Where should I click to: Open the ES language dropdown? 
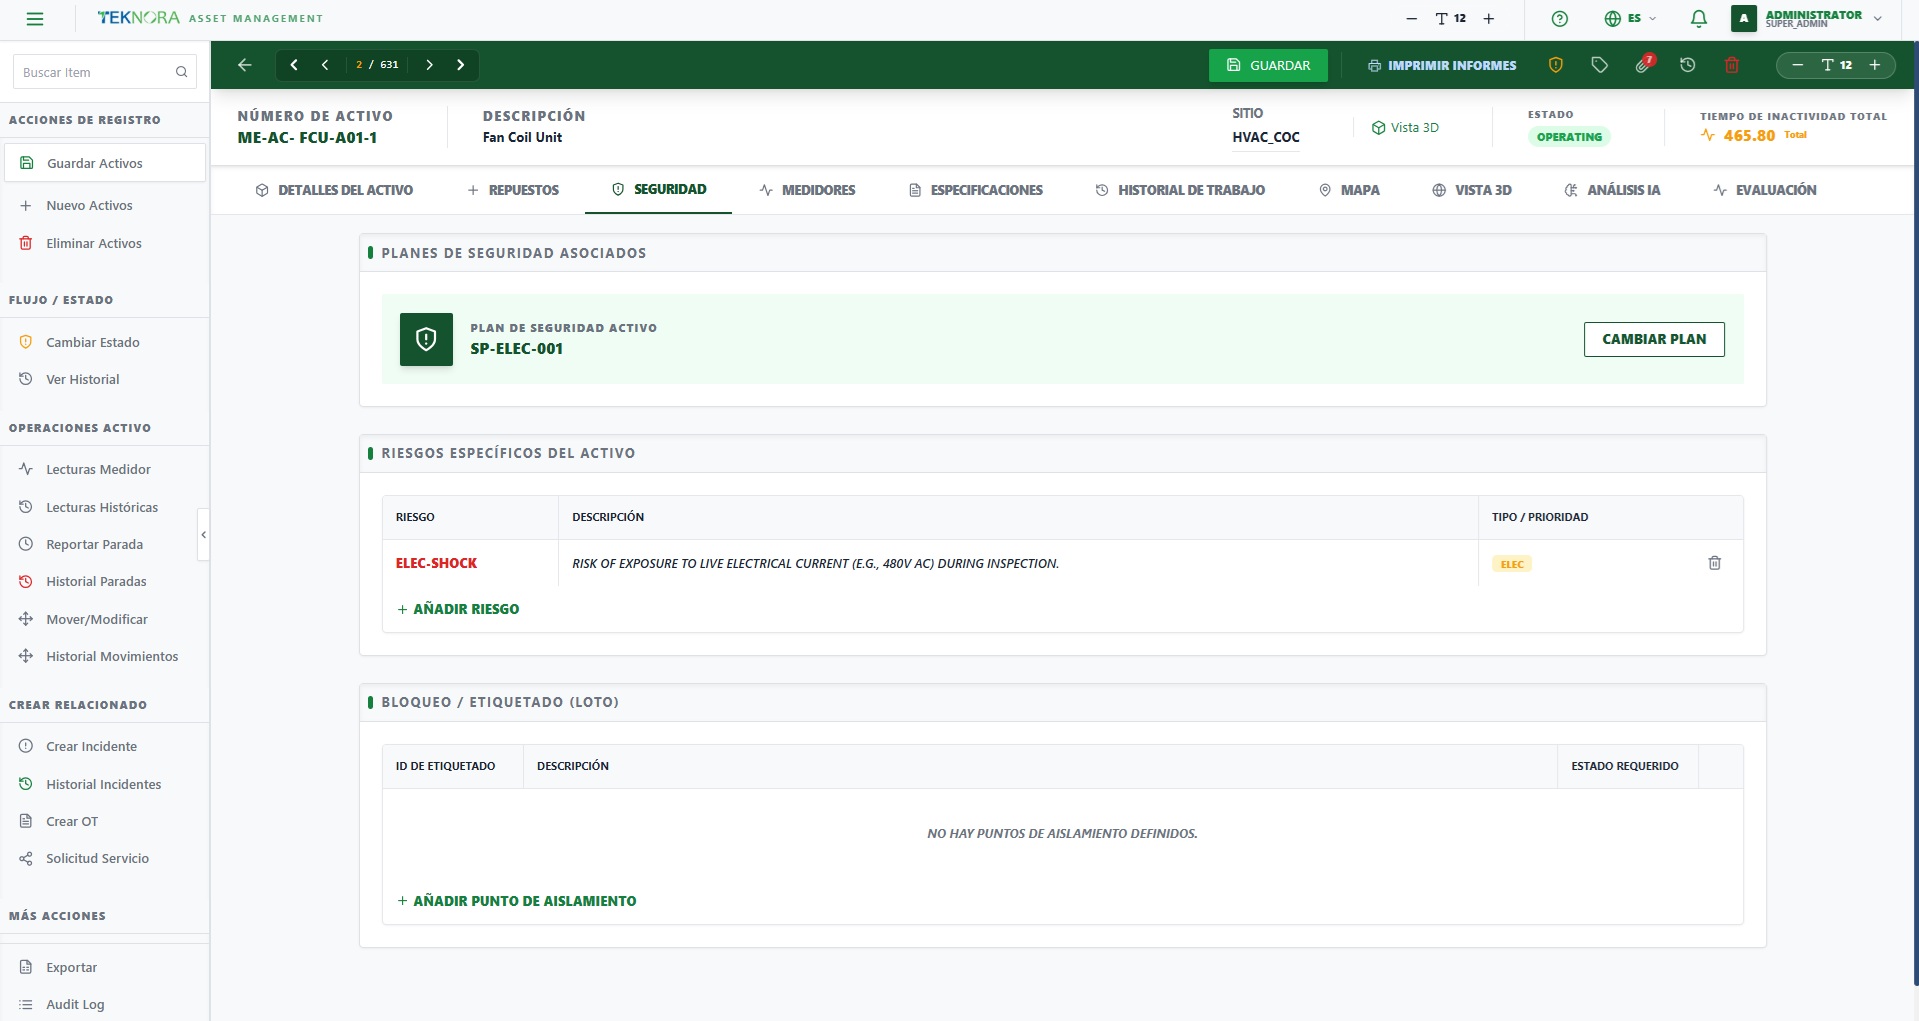point(1630,18)
